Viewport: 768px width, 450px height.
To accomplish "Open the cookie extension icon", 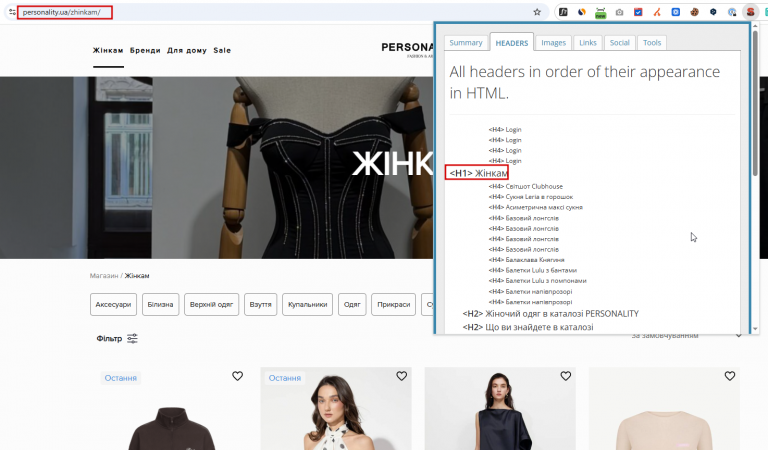I will point(695,12).
